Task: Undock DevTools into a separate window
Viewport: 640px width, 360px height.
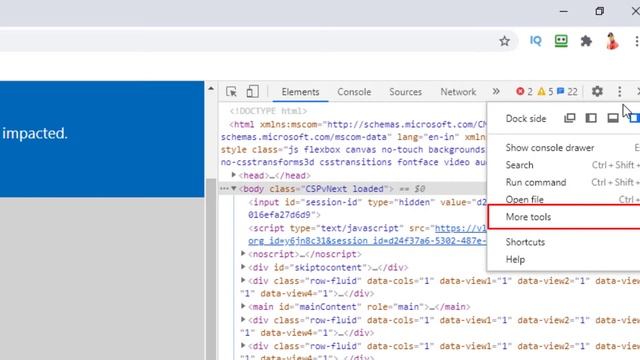Action: 569,118
